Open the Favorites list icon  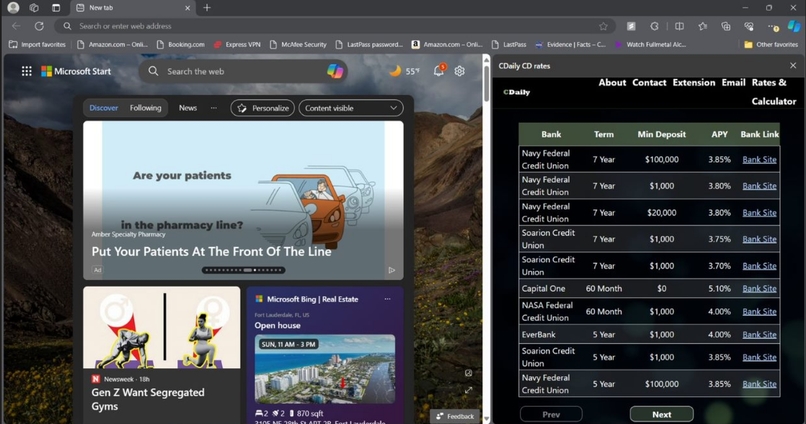tap(703, 26)
